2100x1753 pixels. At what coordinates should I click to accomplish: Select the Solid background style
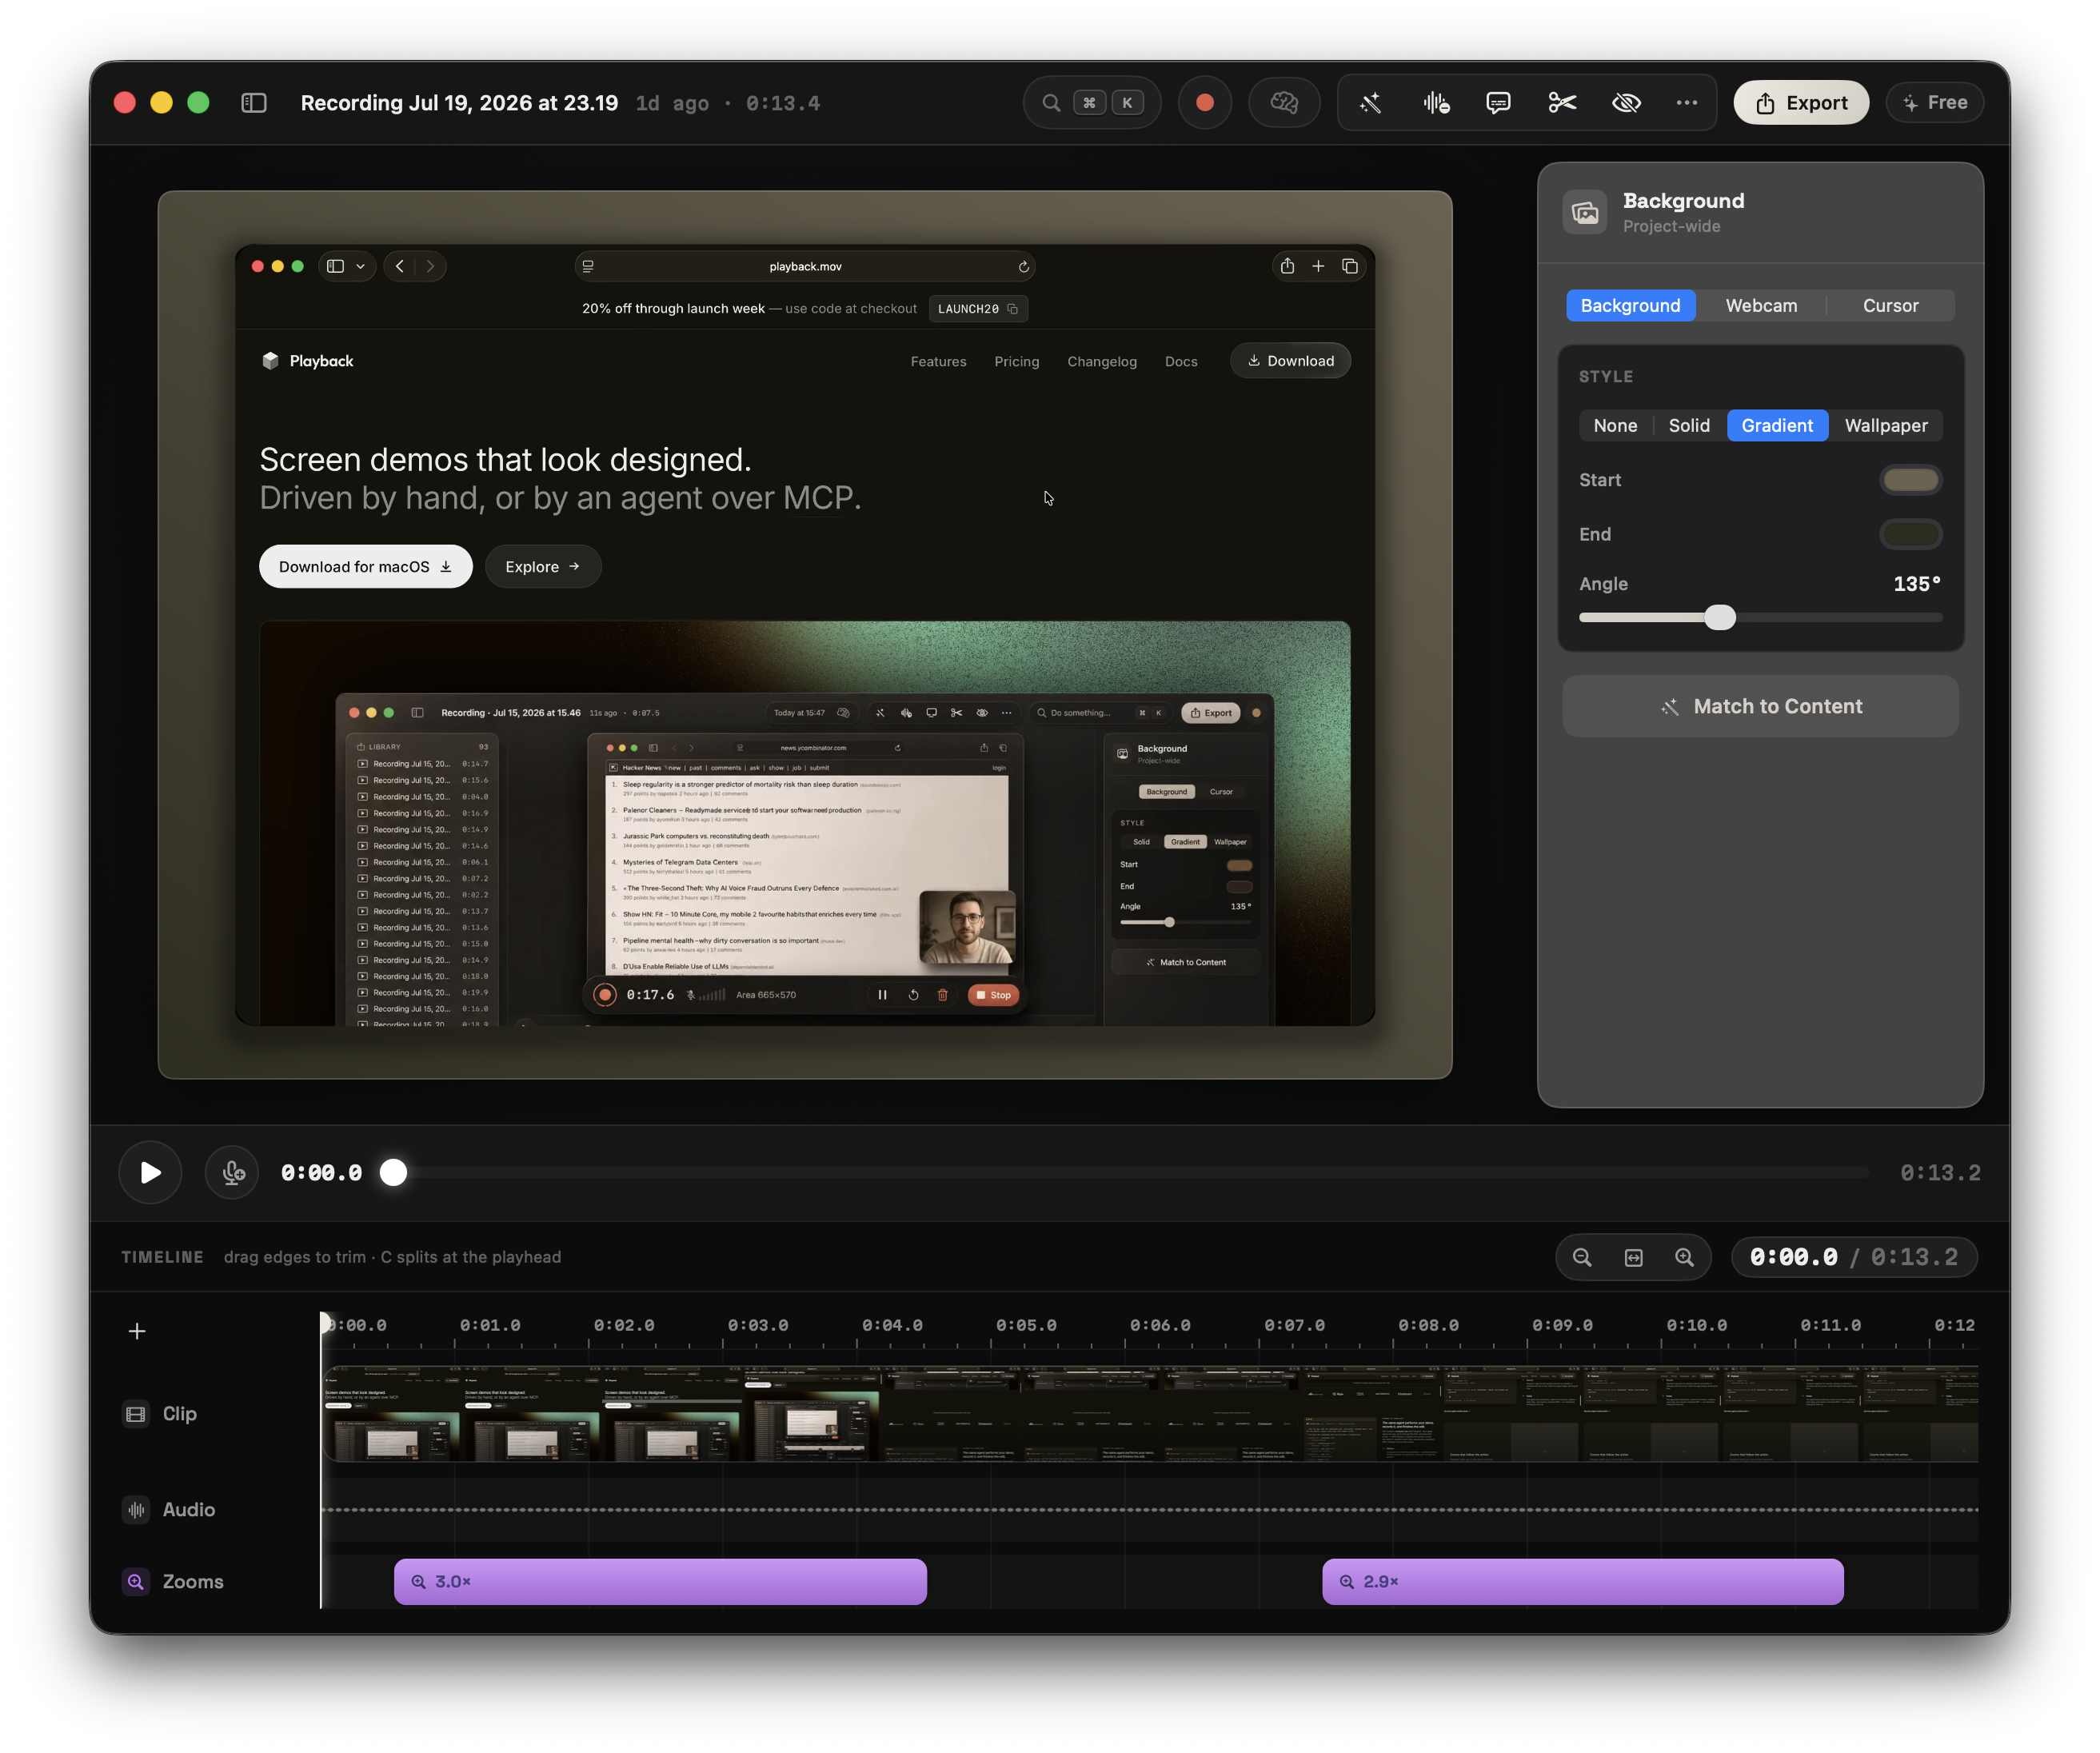point(1689,426)
